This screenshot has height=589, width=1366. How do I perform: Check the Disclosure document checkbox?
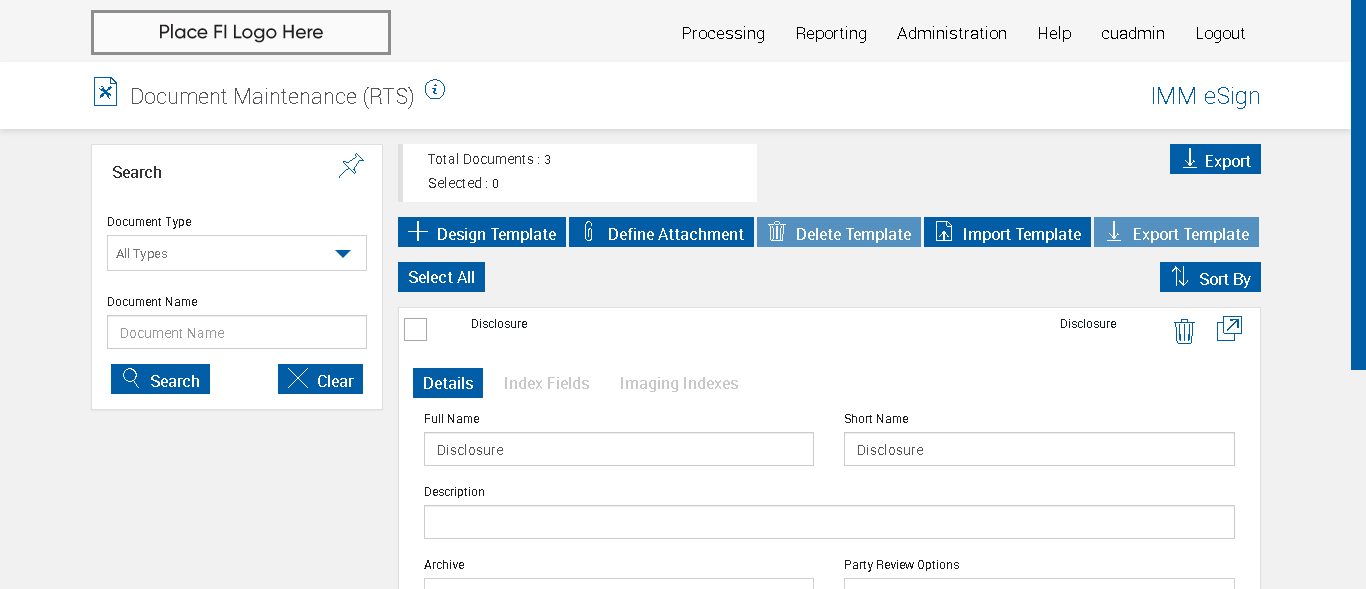pyautogui.click(x=415, y=329)
